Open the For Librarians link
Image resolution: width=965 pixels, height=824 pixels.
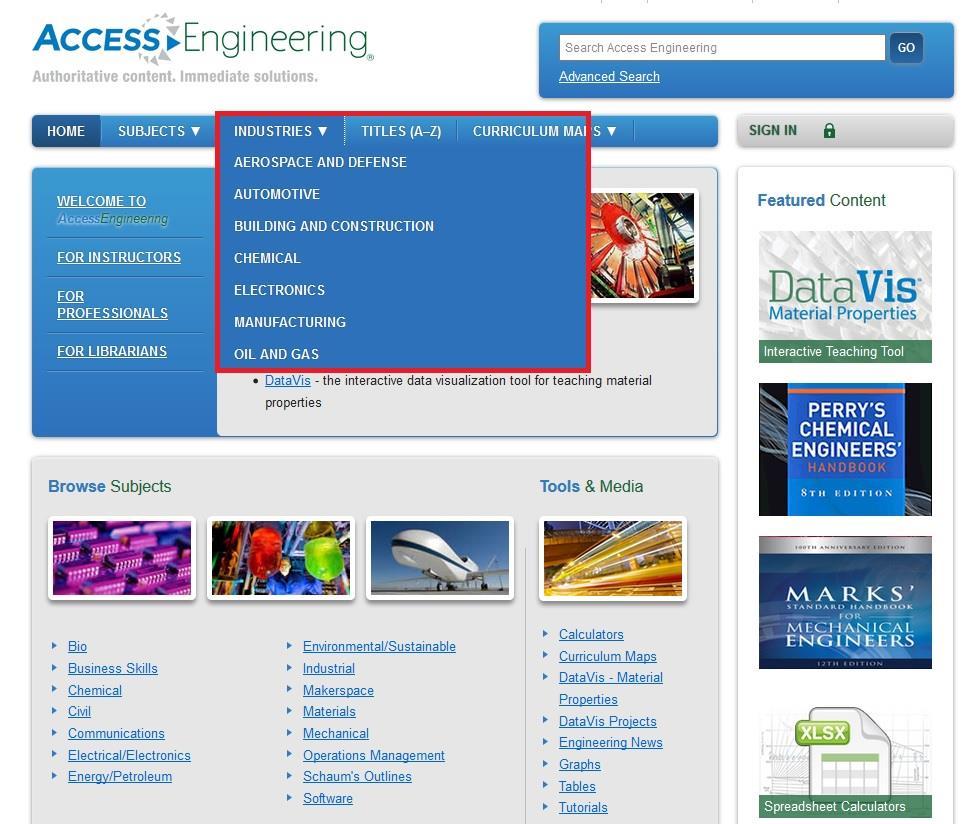112,351
